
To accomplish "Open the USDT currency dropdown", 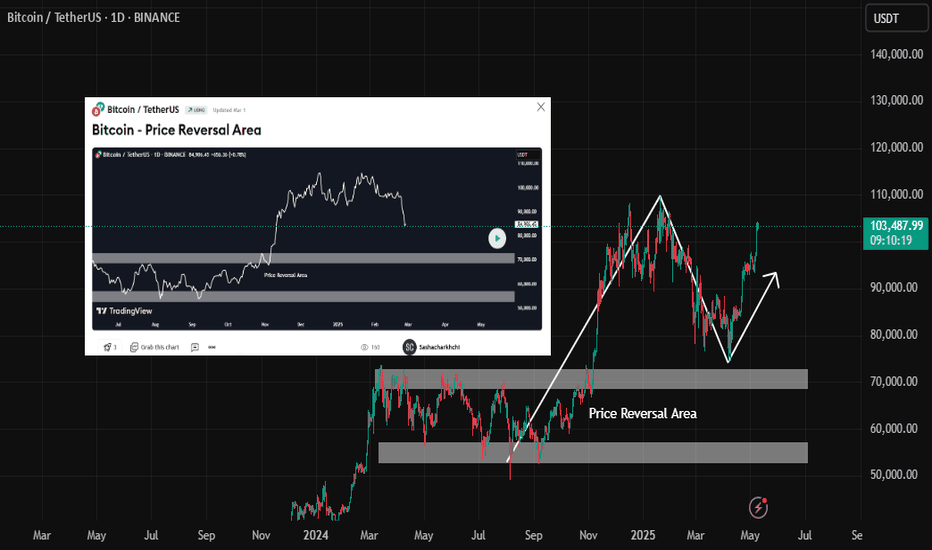I will 896,18.
